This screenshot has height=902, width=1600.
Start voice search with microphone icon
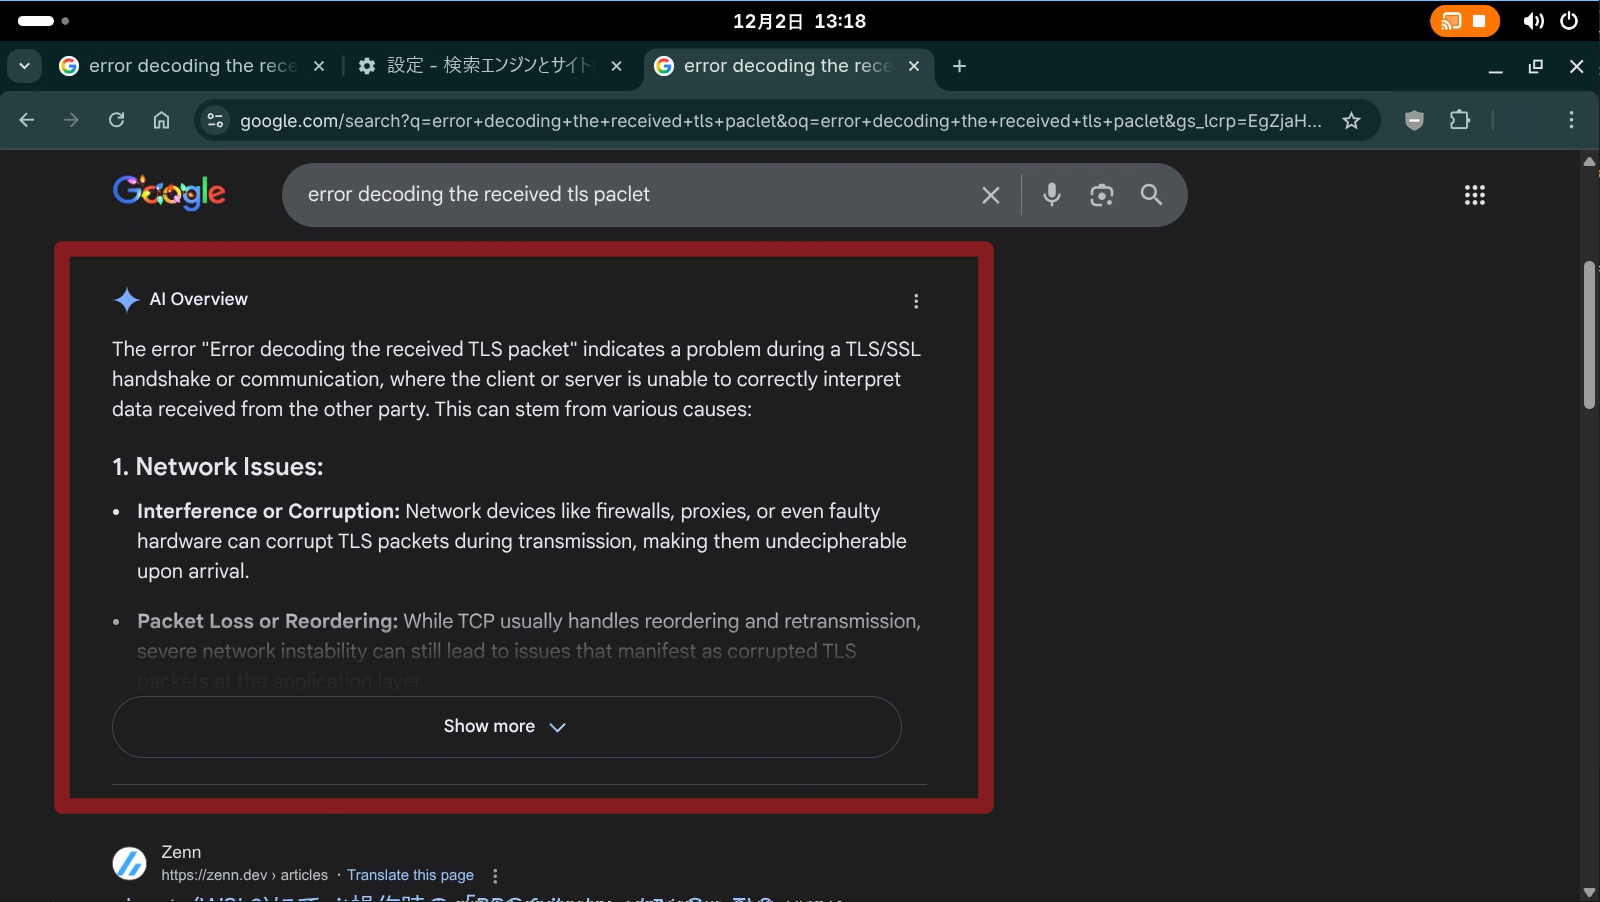(x=1051, y=195)
